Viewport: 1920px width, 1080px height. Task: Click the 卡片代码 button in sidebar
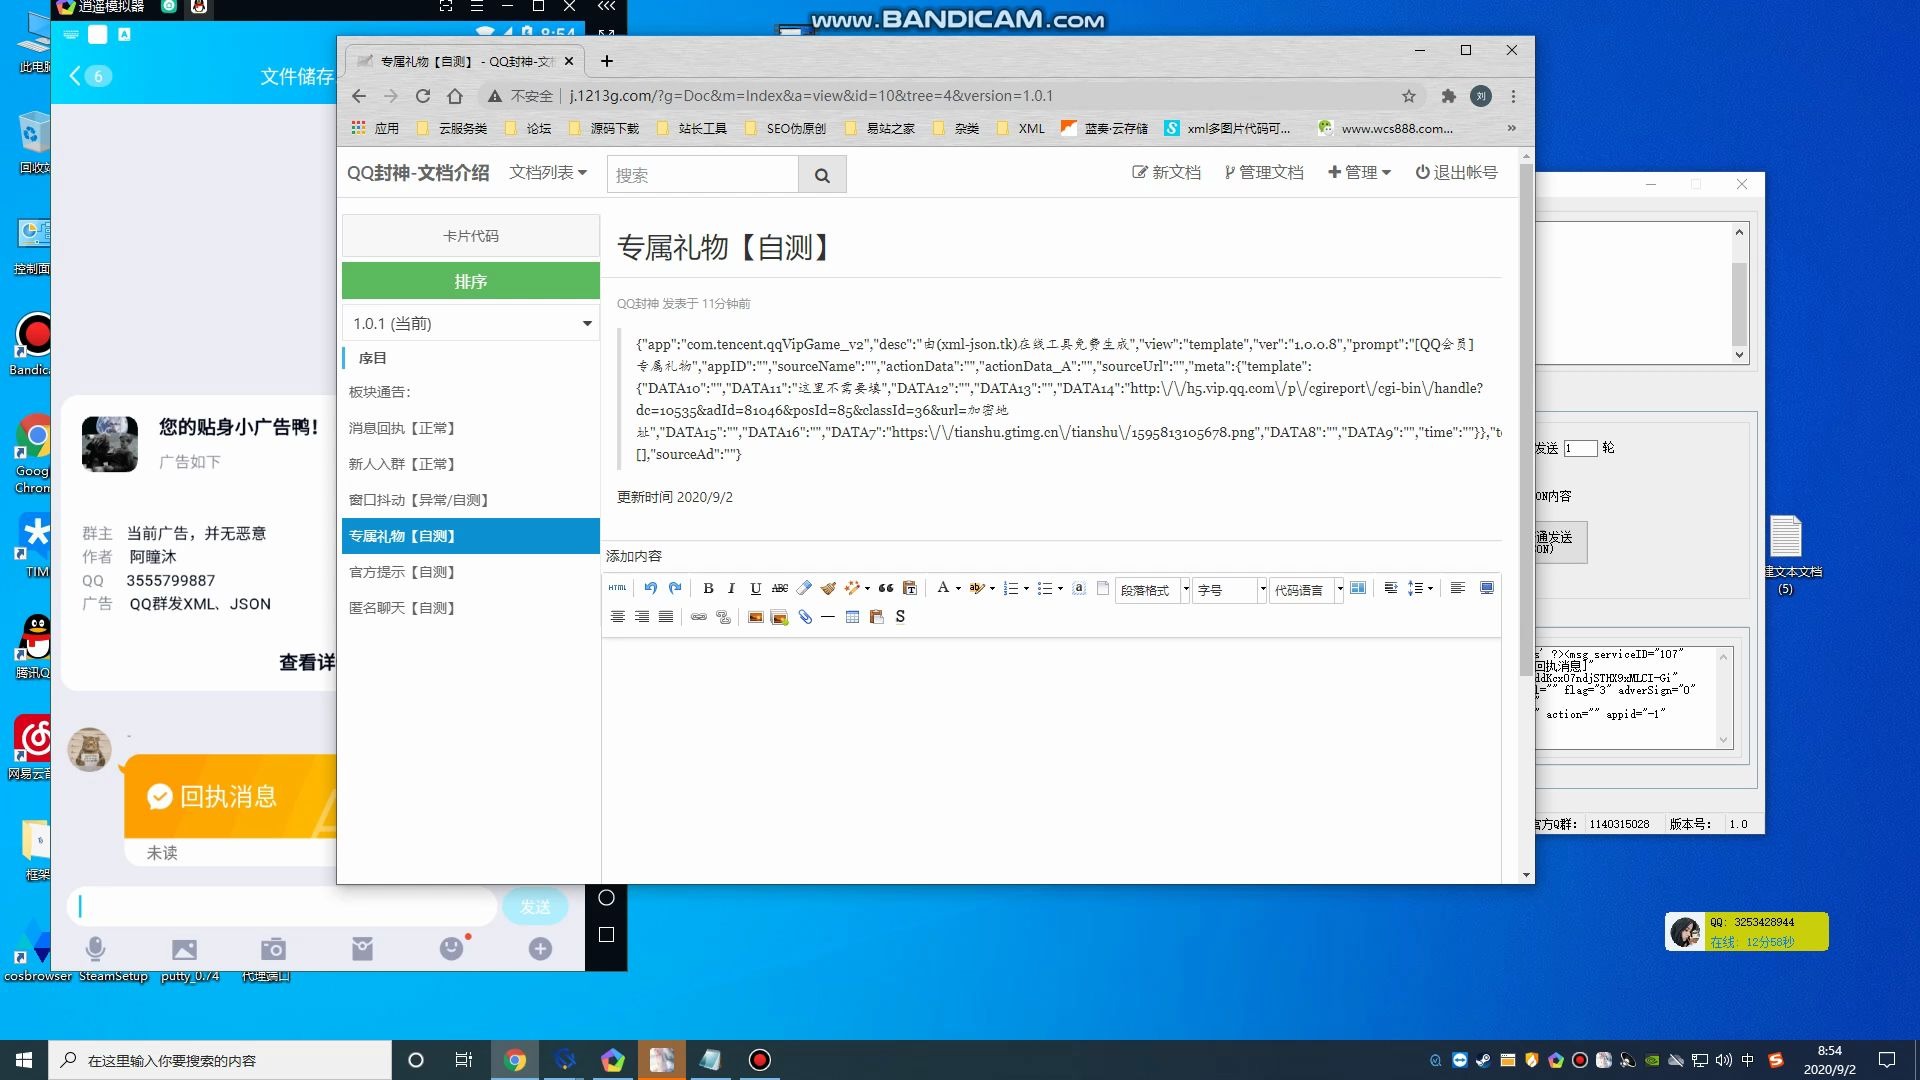click(471, 236)
